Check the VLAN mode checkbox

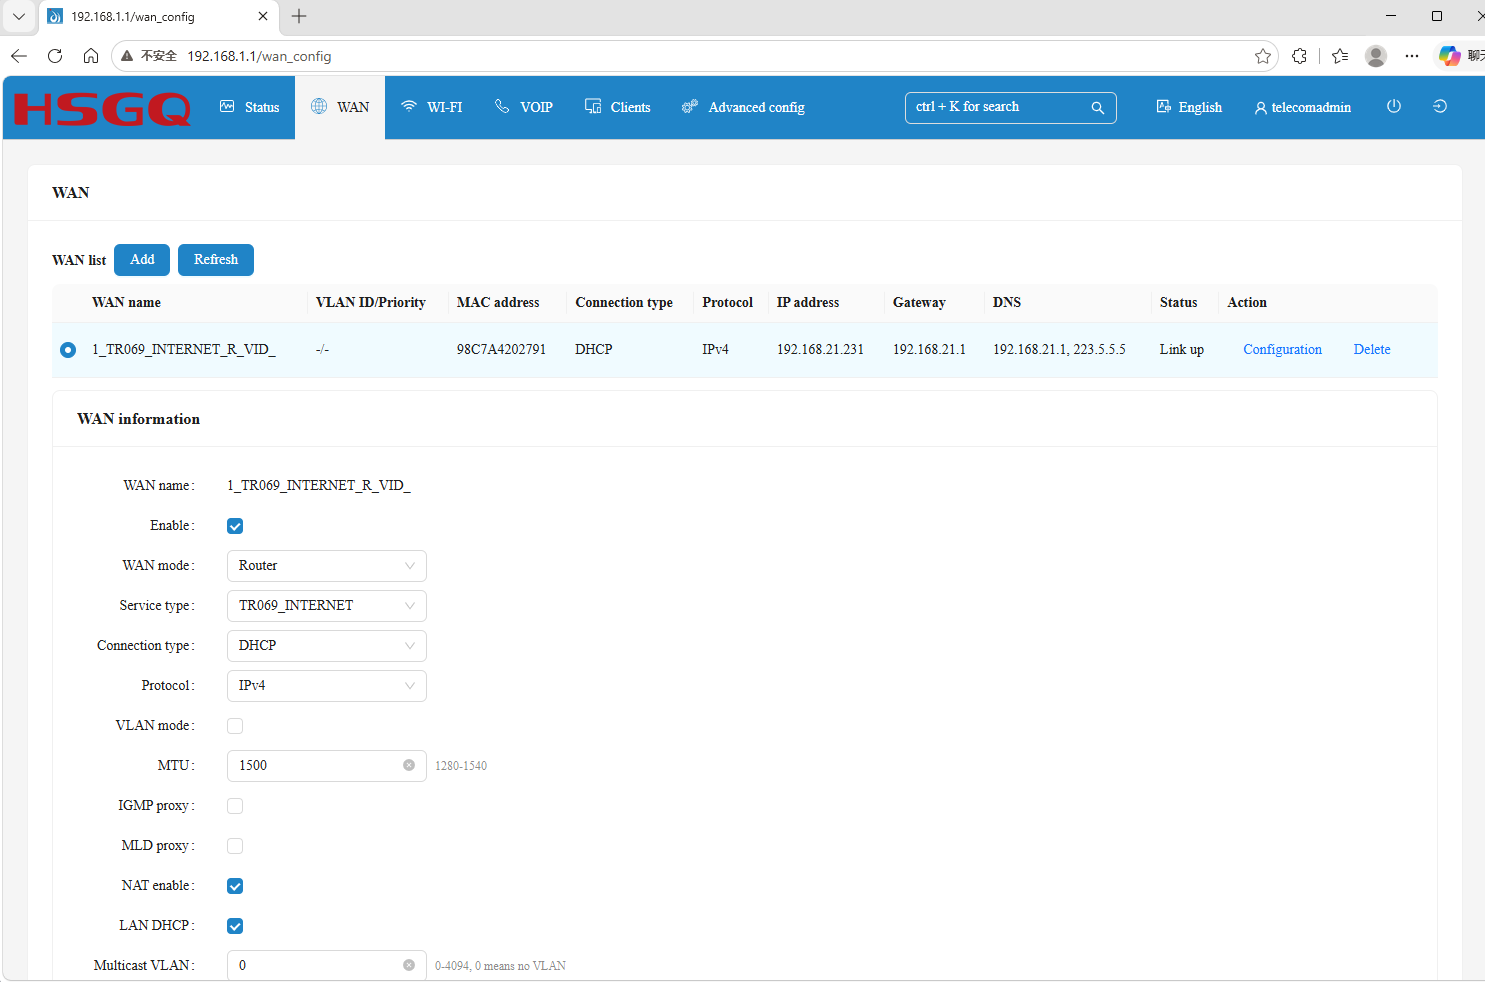tap(235, 726)
